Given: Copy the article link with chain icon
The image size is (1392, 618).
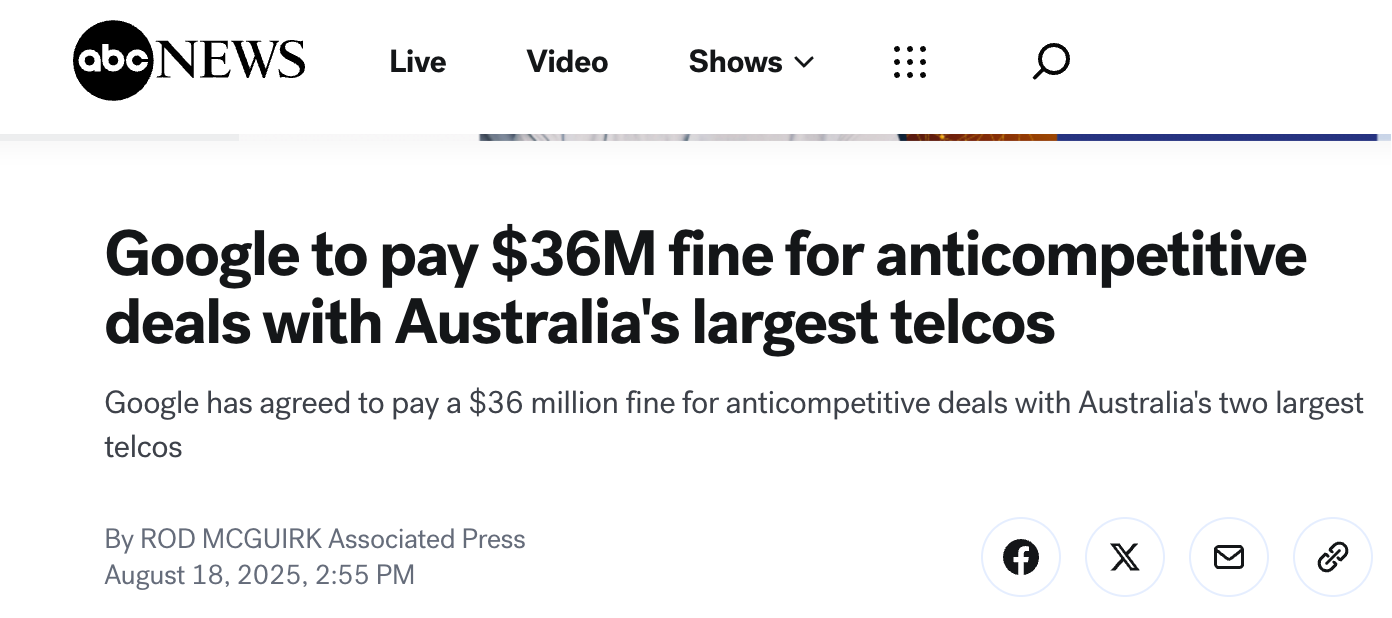Looking at the screenshot, I should [x=1332, y=557].
